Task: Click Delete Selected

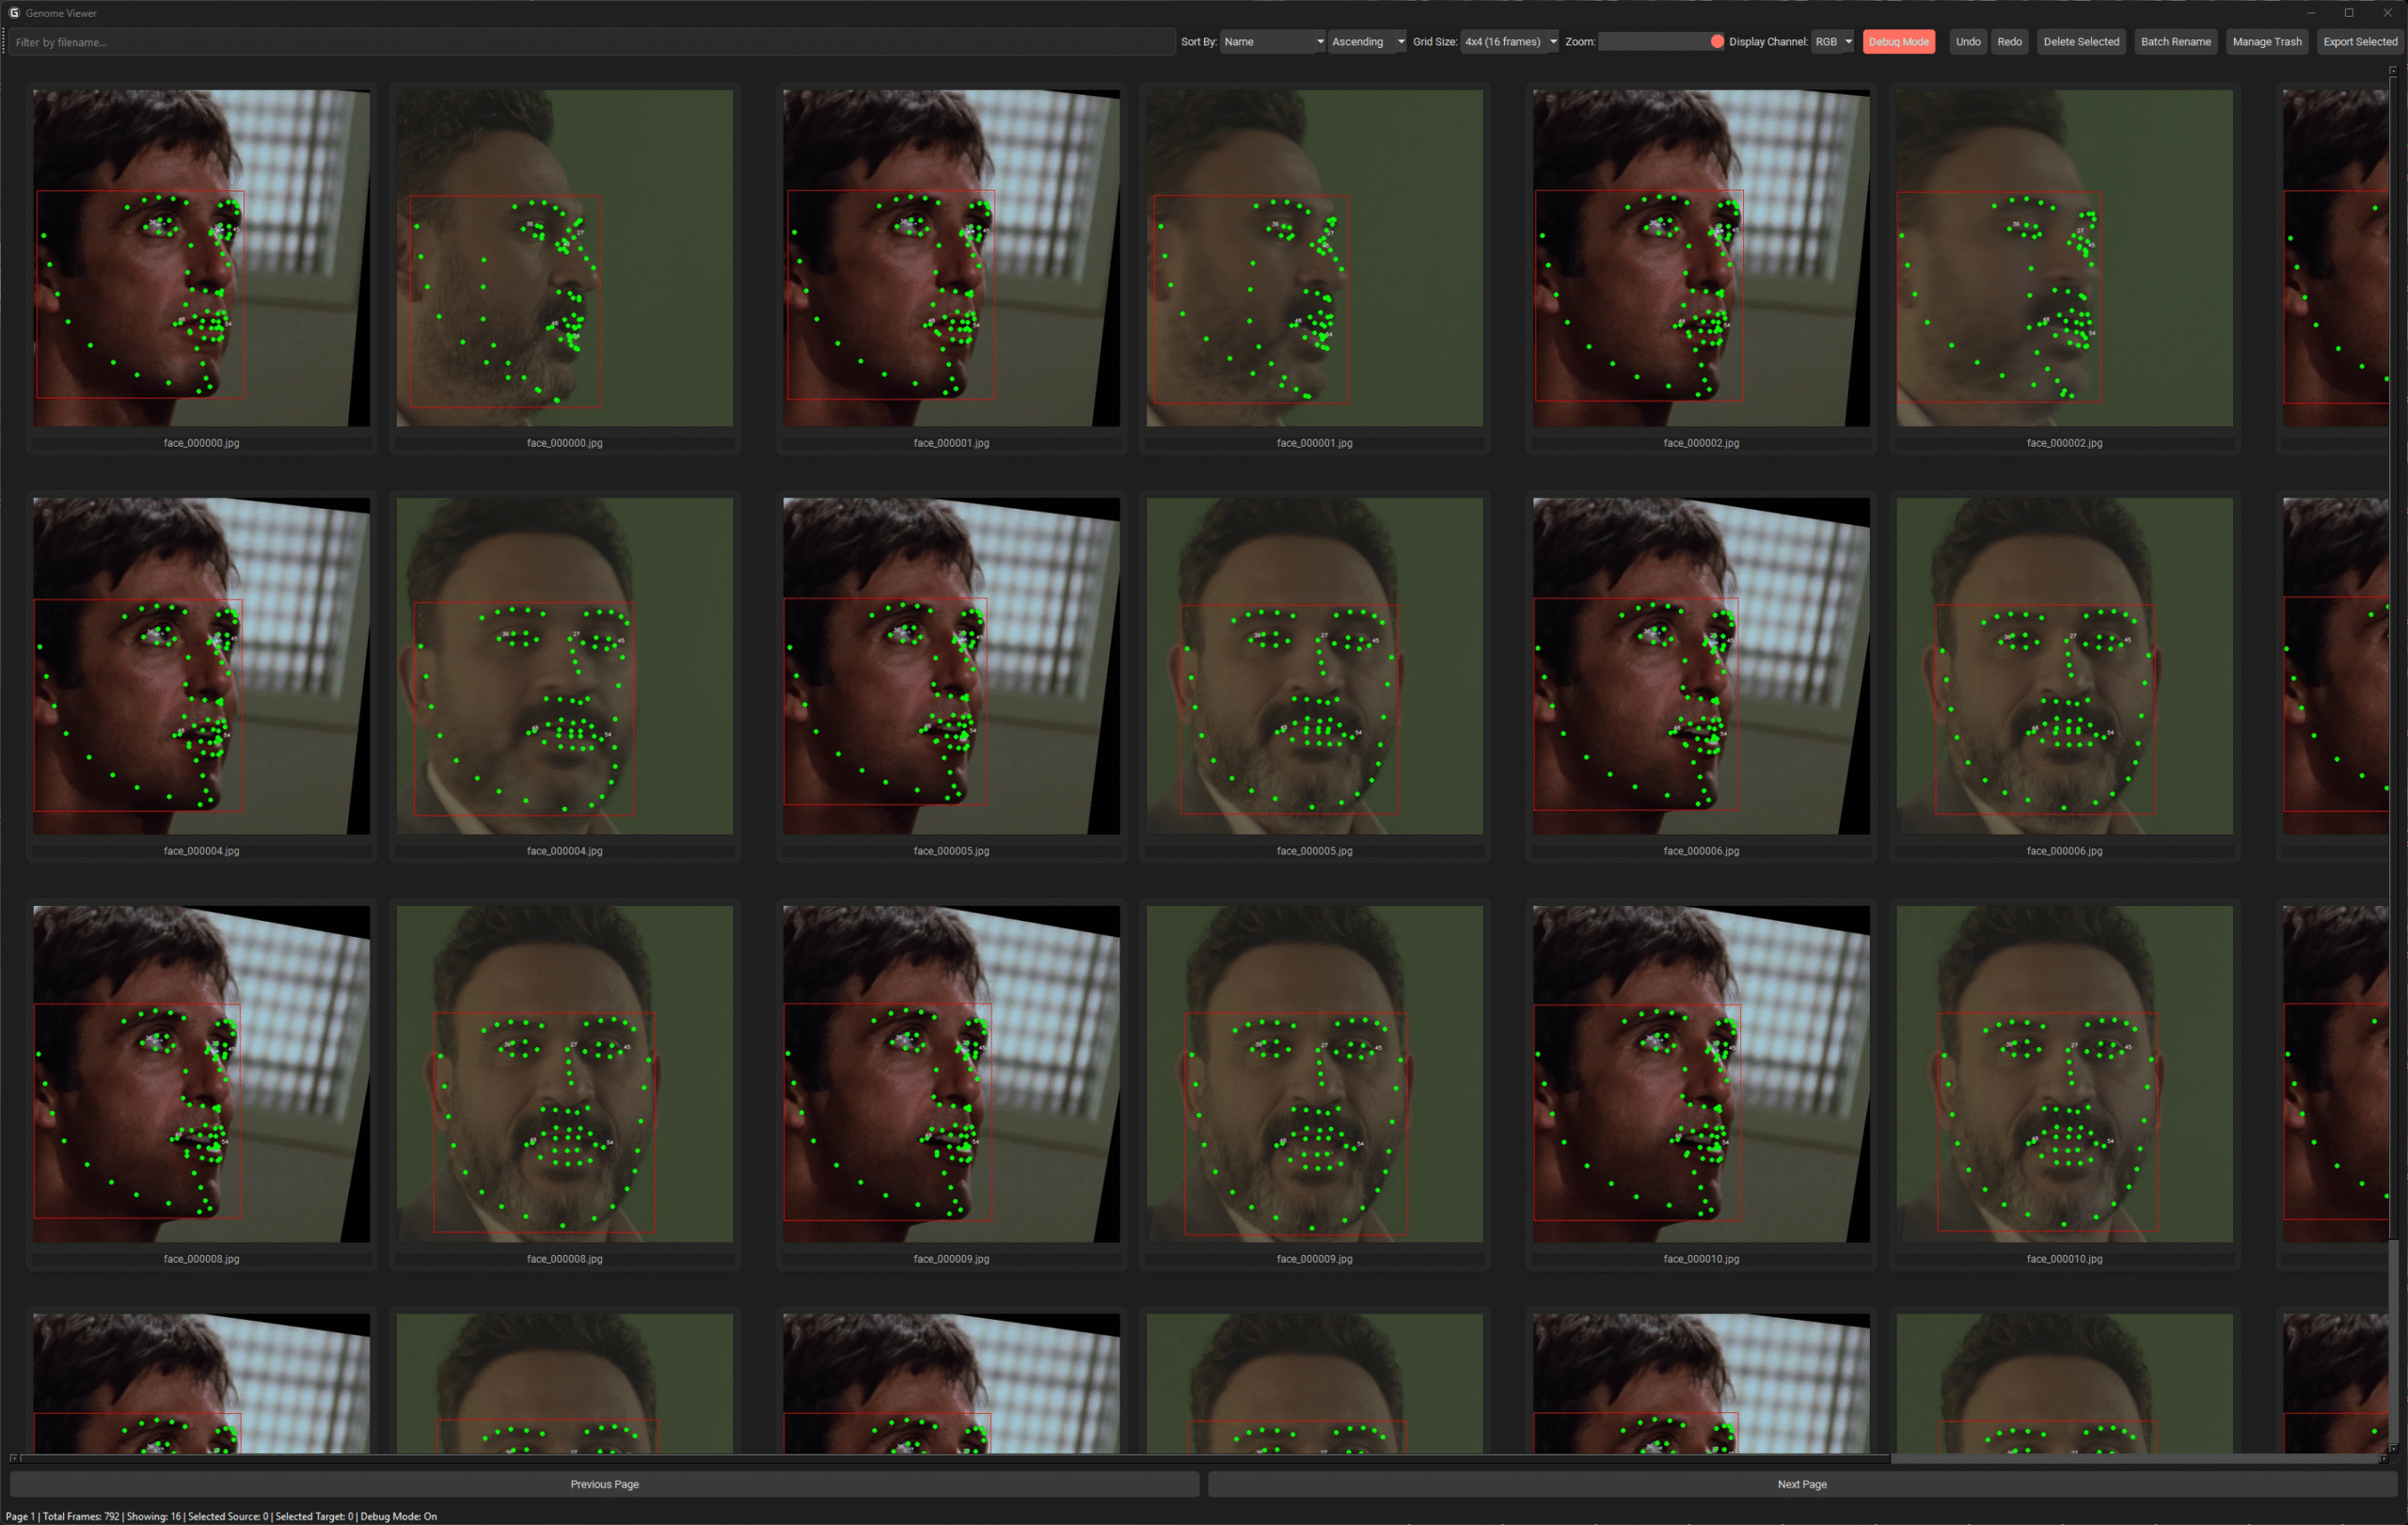Action: click(x=2081, y=42)
